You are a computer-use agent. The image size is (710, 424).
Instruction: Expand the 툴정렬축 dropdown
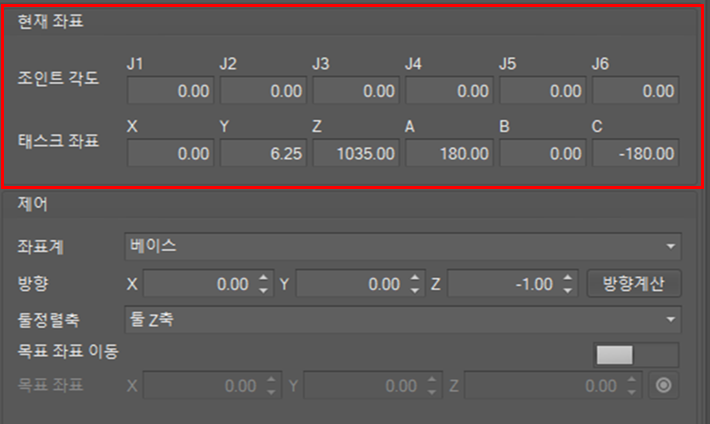click(x=403, y=319)
